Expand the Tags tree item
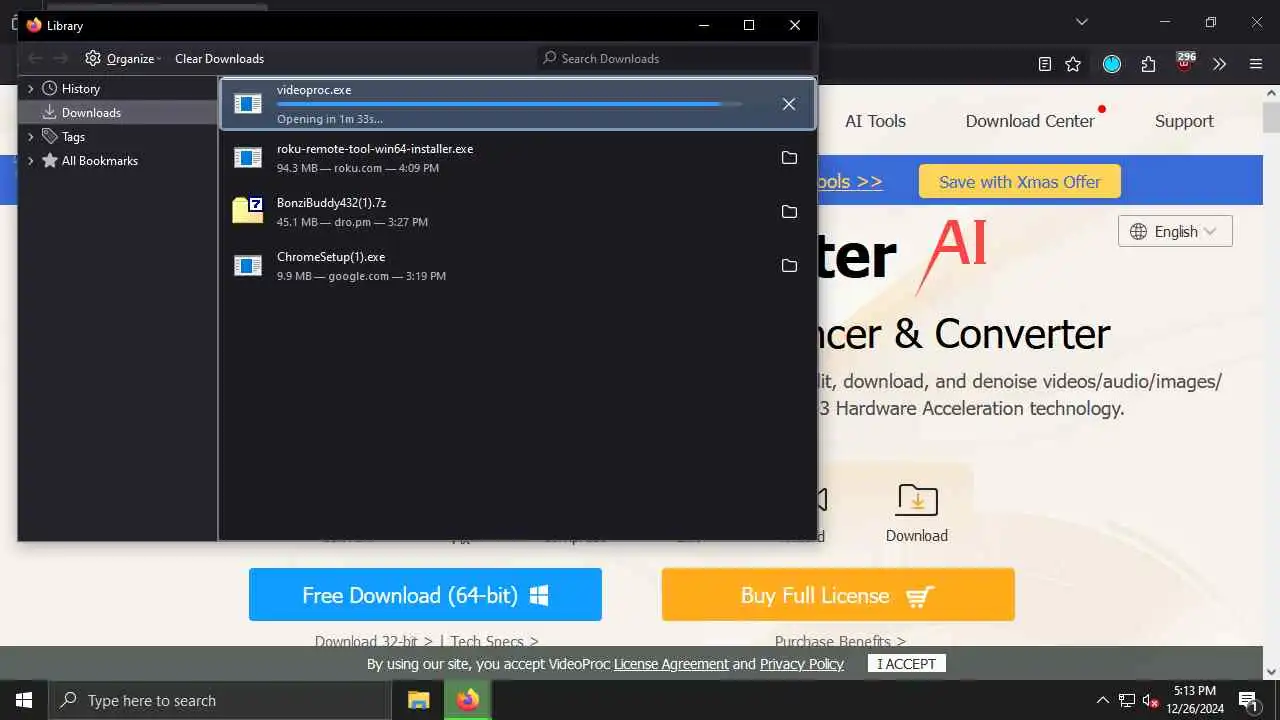Image resolution: width=1280 pixels, height=720 pixels. click(x=31, y=136)
